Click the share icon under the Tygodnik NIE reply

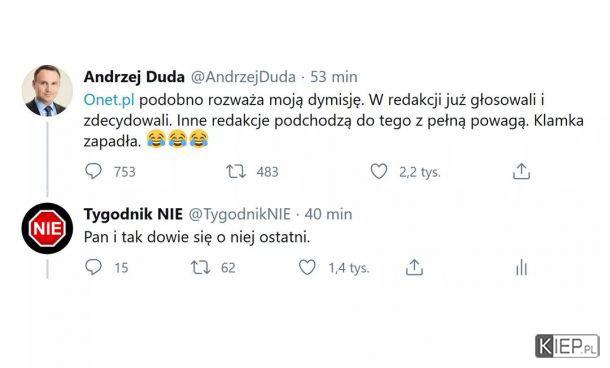coord(414,267)
